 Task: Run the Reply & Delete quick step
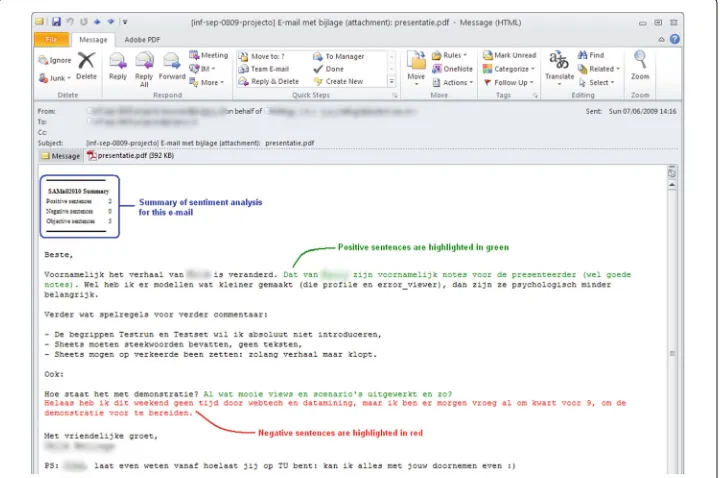(269, 81)
